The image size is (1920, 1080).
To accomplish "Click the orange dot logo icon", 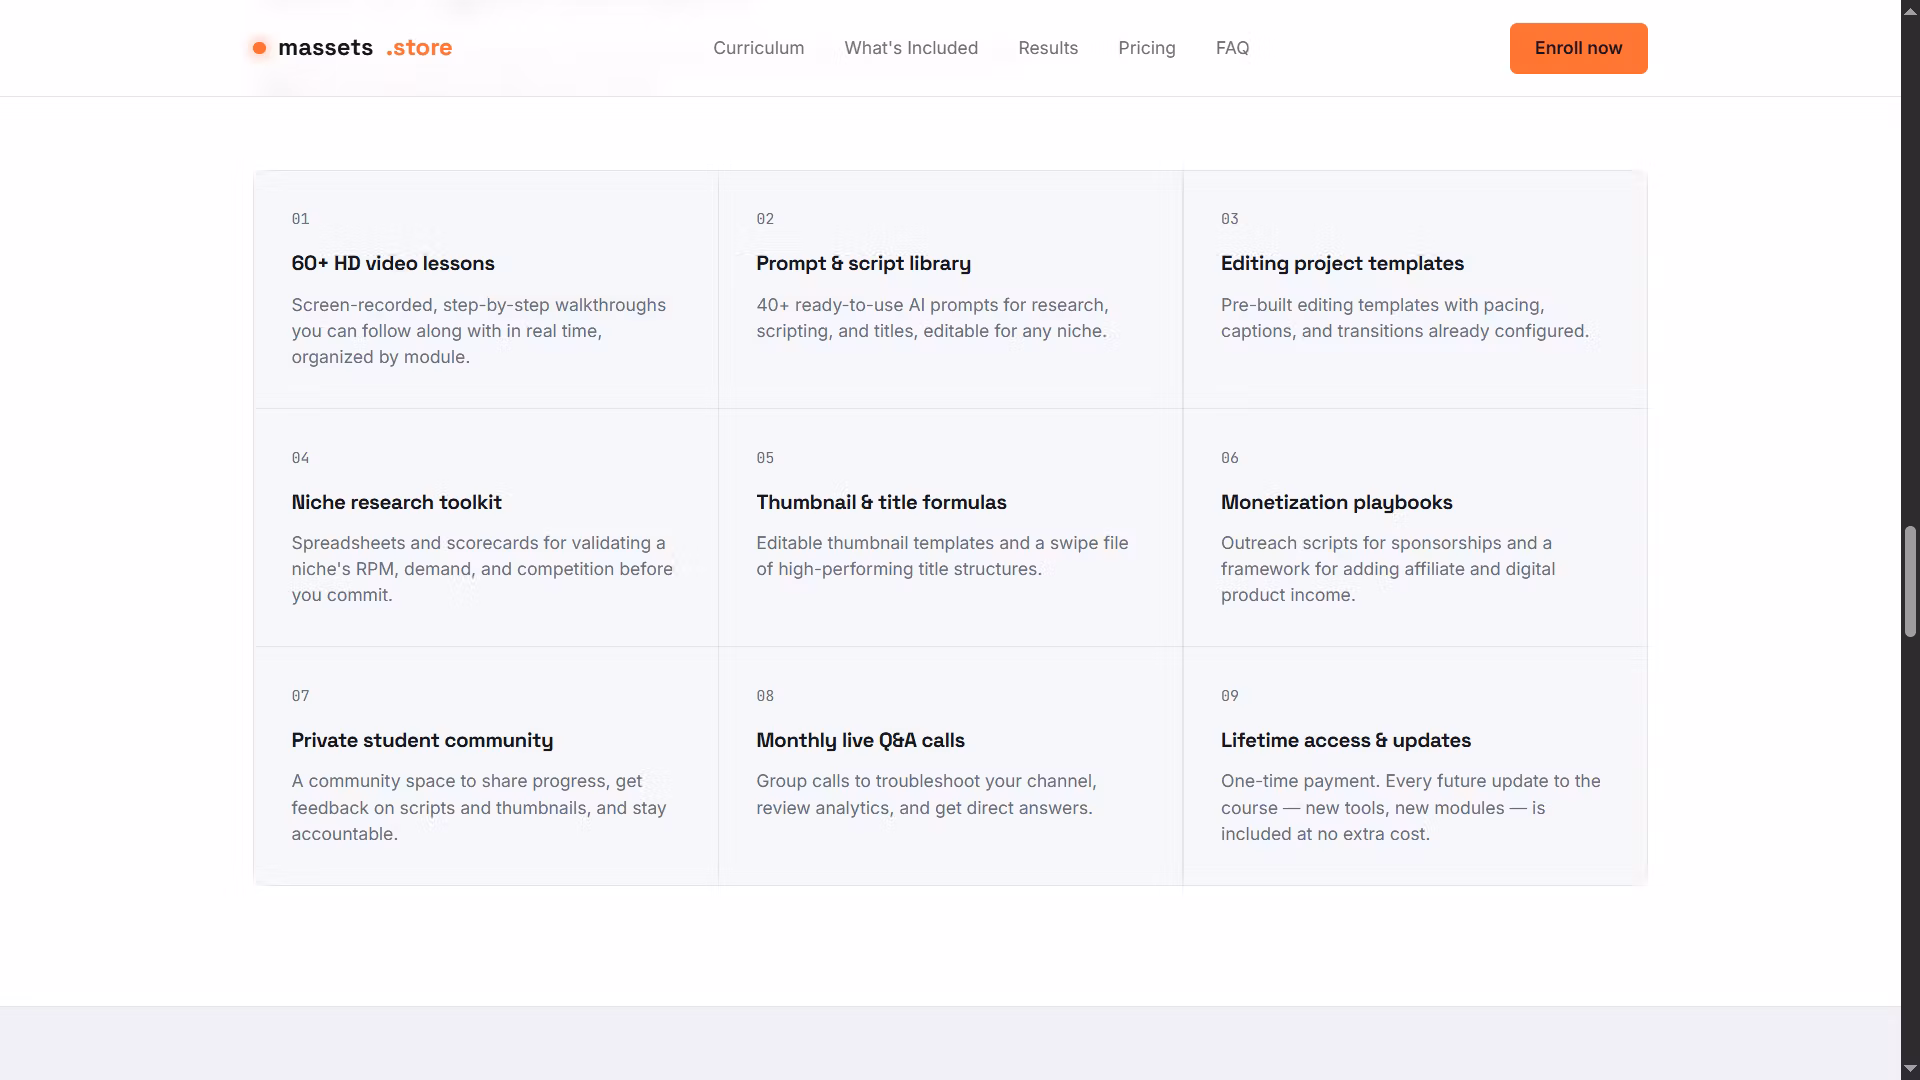I will tap(259, 48).
